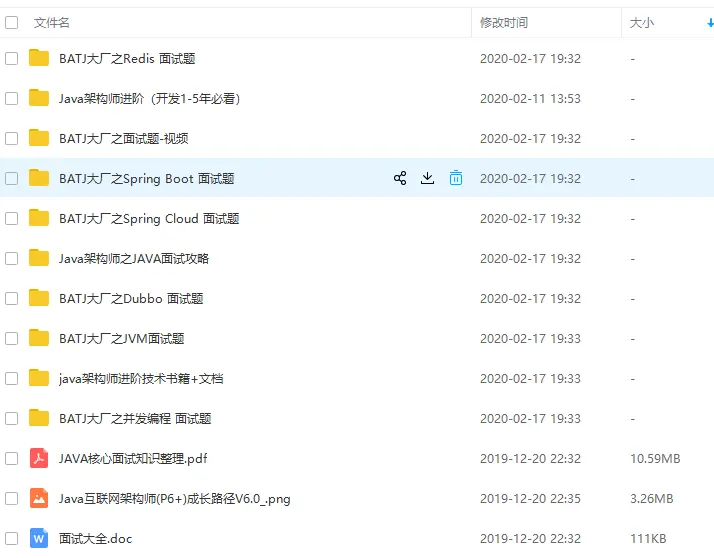The image size is (714, 558).
Task: Open folder Java架构师进阶（开发1-5年必看）
Action: pos(150,98)
